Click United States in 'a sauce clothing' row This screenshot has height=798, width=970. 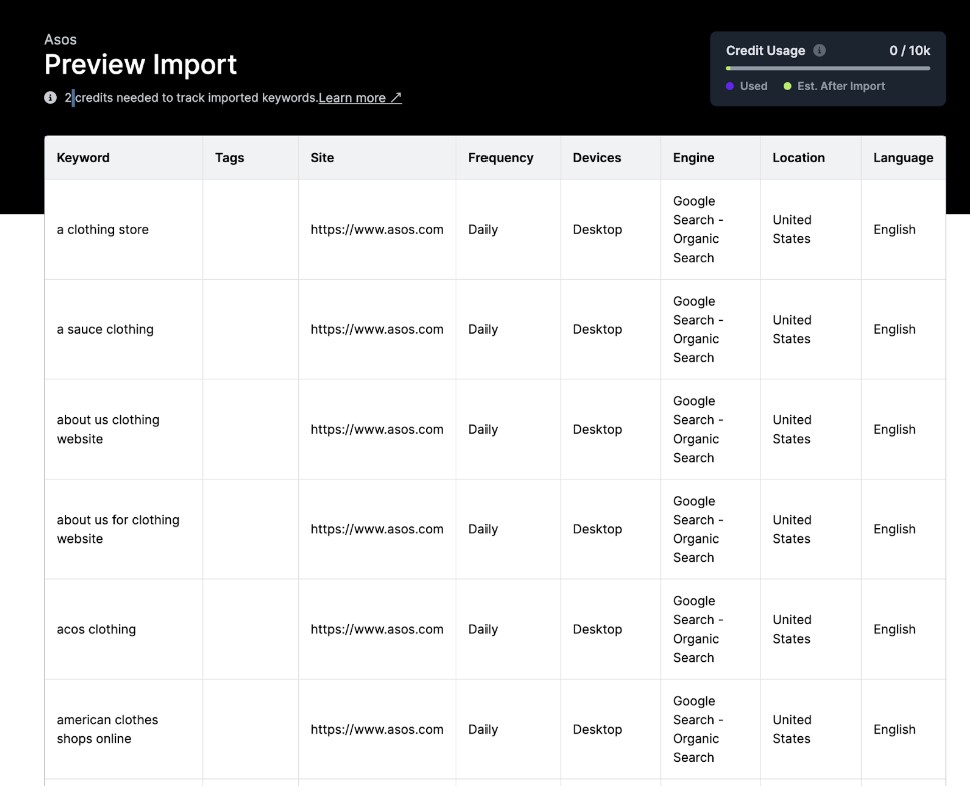coord(792,329)
